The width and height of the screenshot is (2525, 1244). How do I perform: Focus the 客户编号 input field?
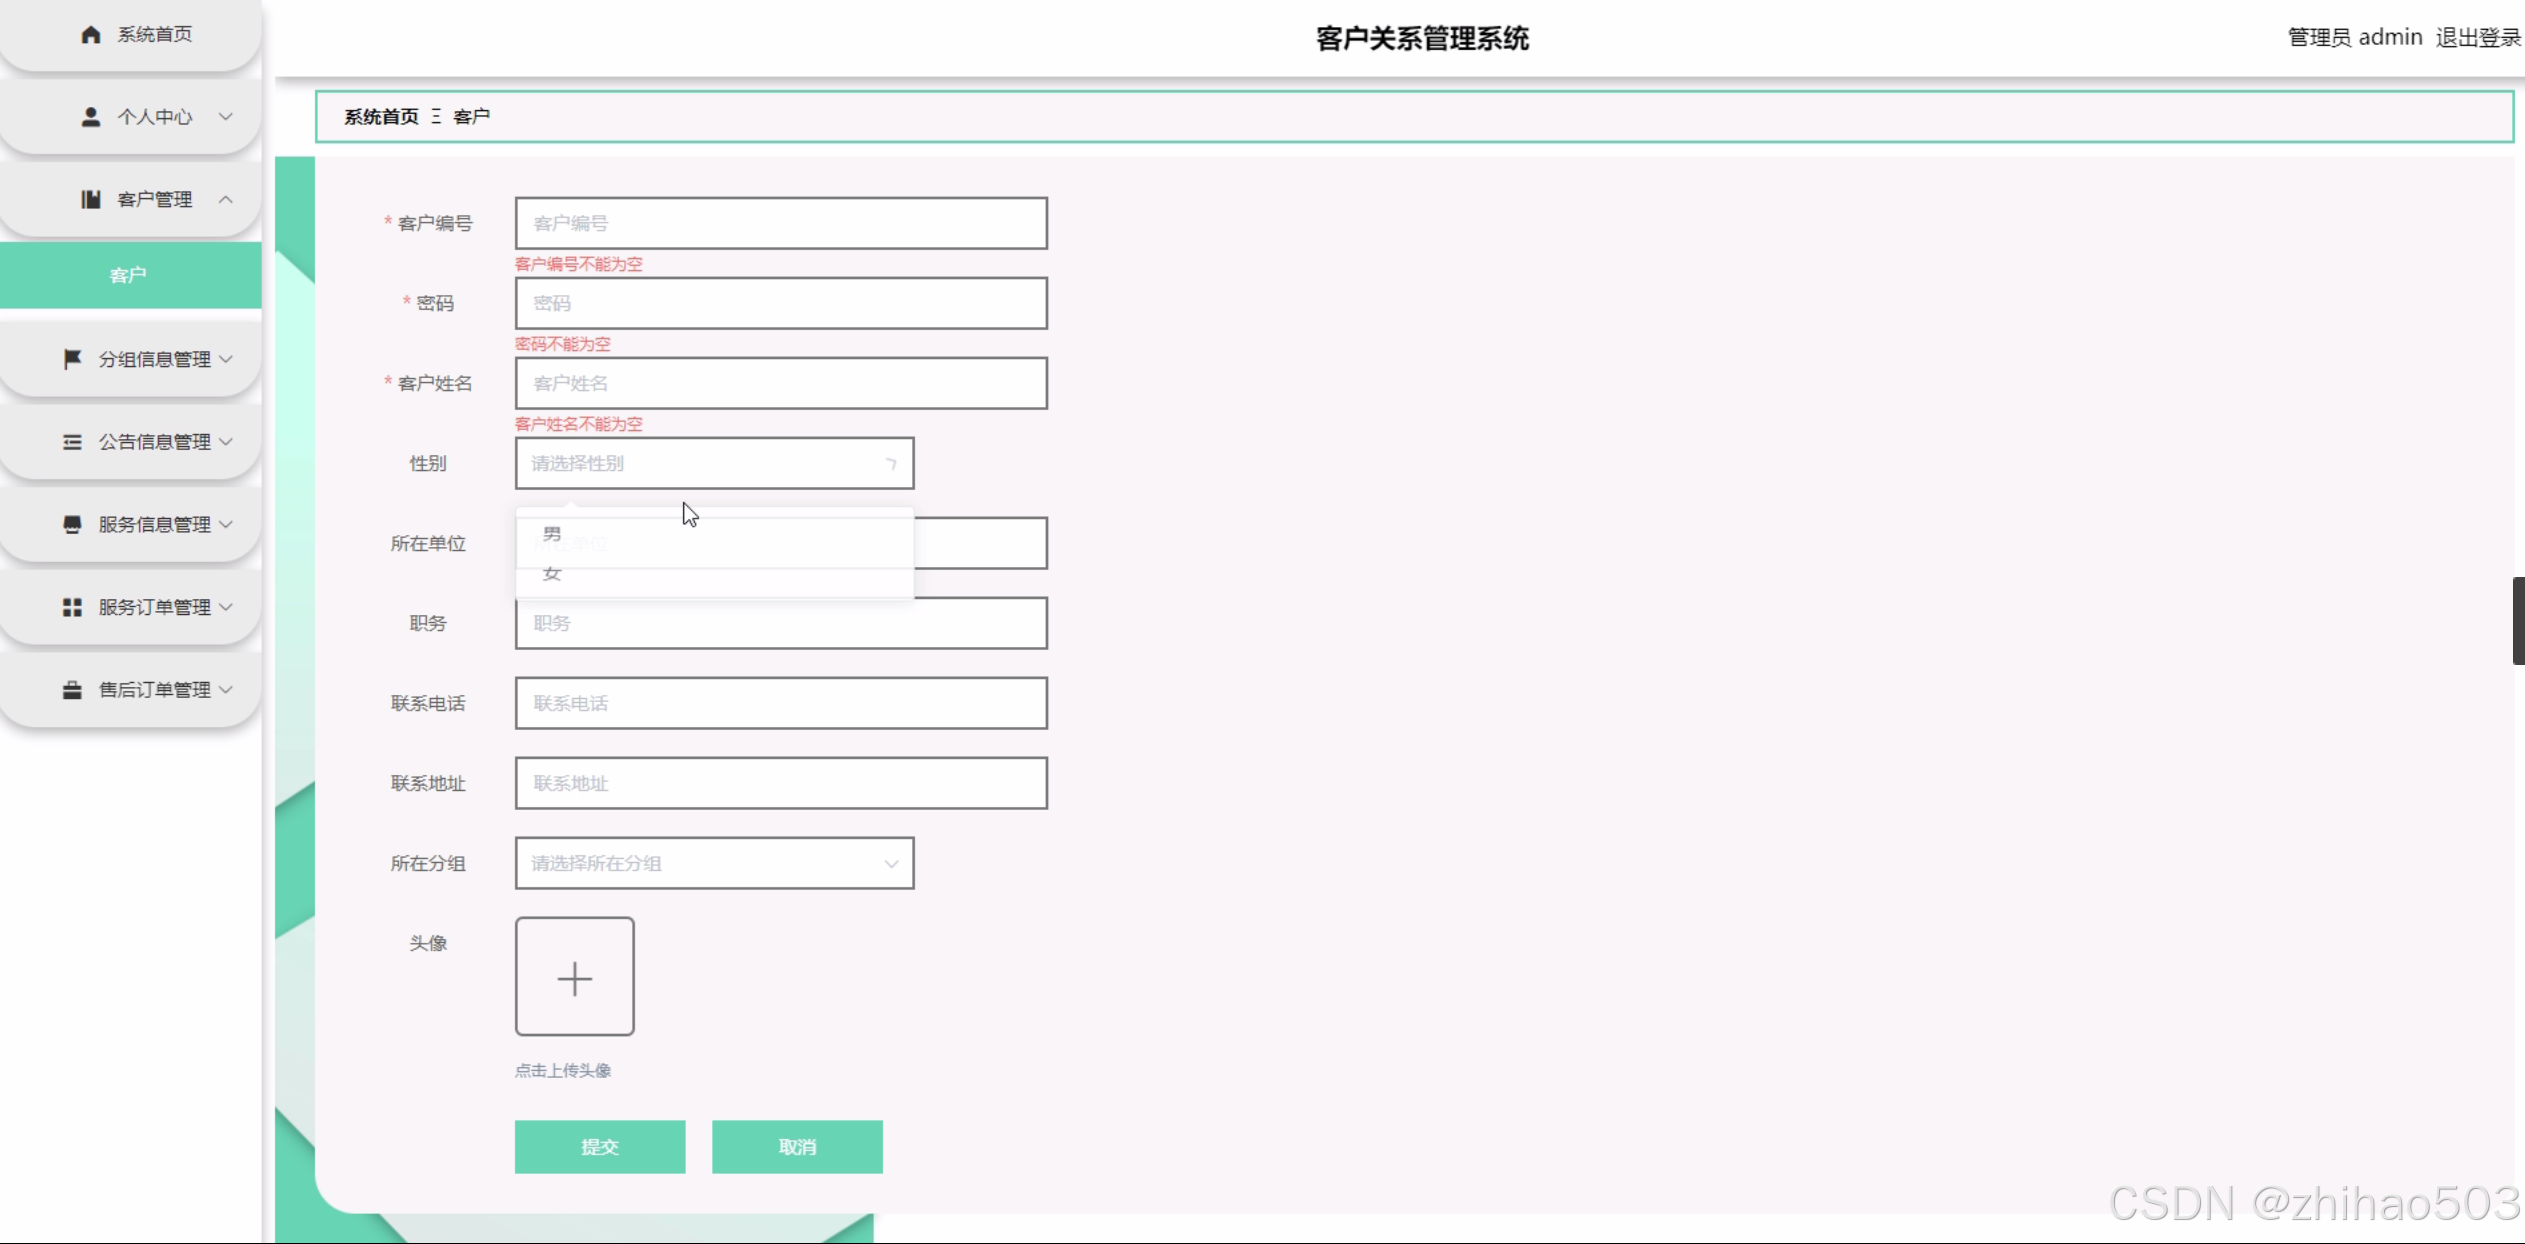(780, 223)
